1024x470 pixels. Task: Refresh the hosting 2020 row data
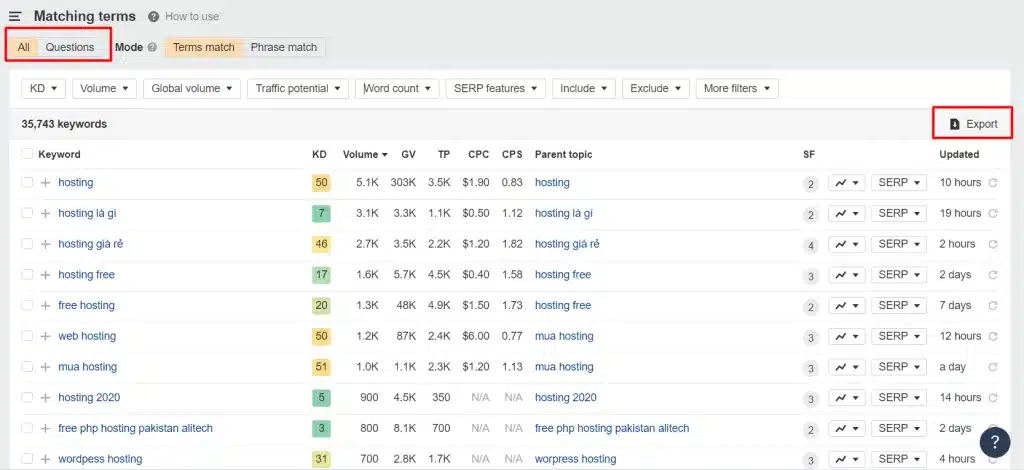pos(993,398)
